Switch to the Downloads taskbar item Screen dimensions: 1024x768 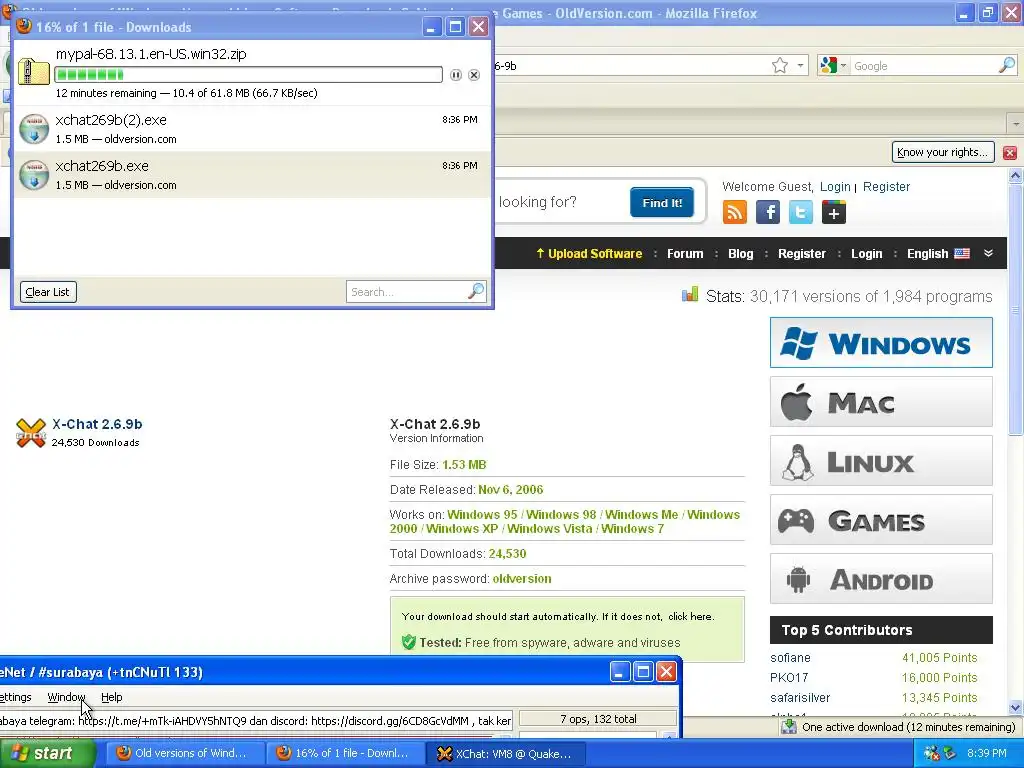(345, 753)
